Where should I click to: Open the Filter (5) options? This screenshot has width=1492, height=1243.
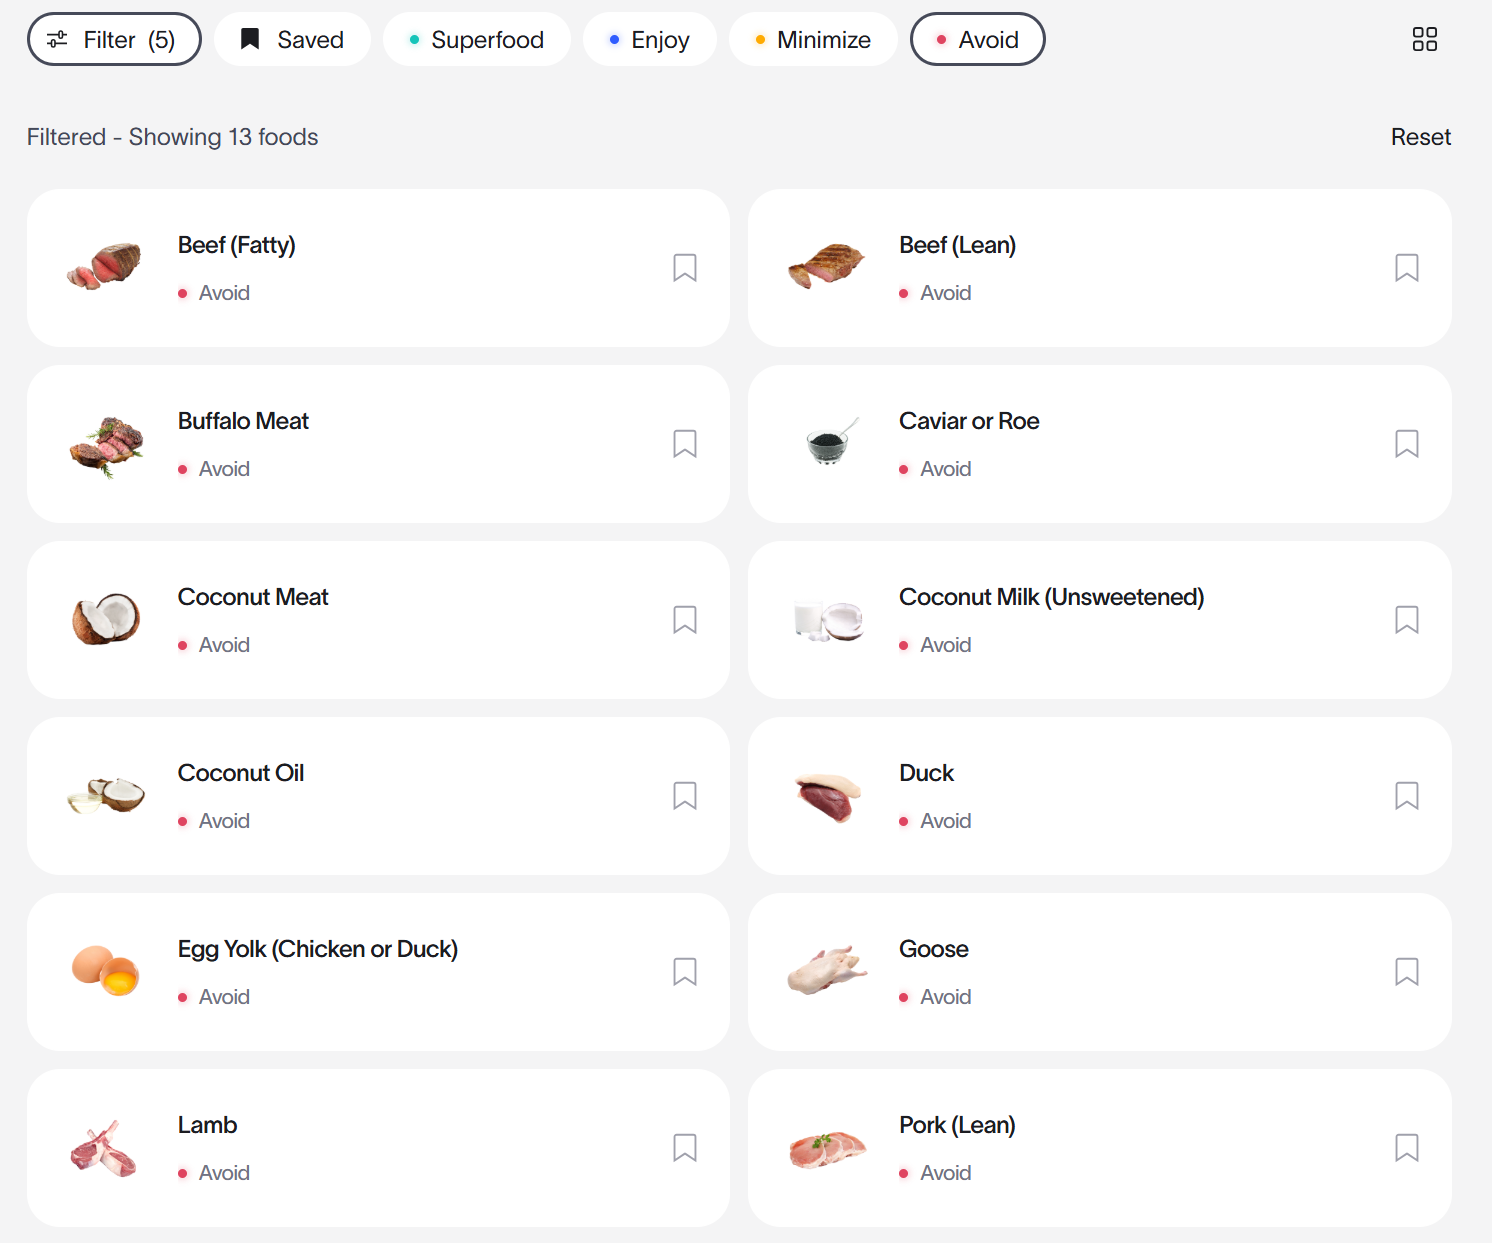114,39
